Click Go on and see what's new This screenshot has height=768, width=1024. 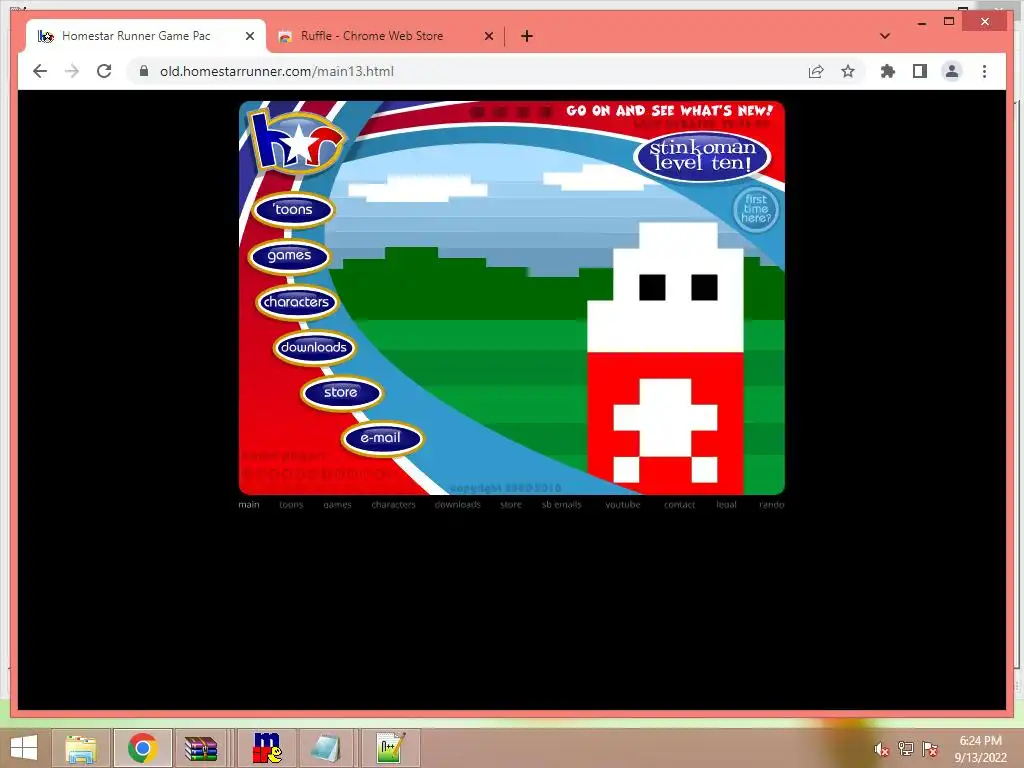[669, 110]
